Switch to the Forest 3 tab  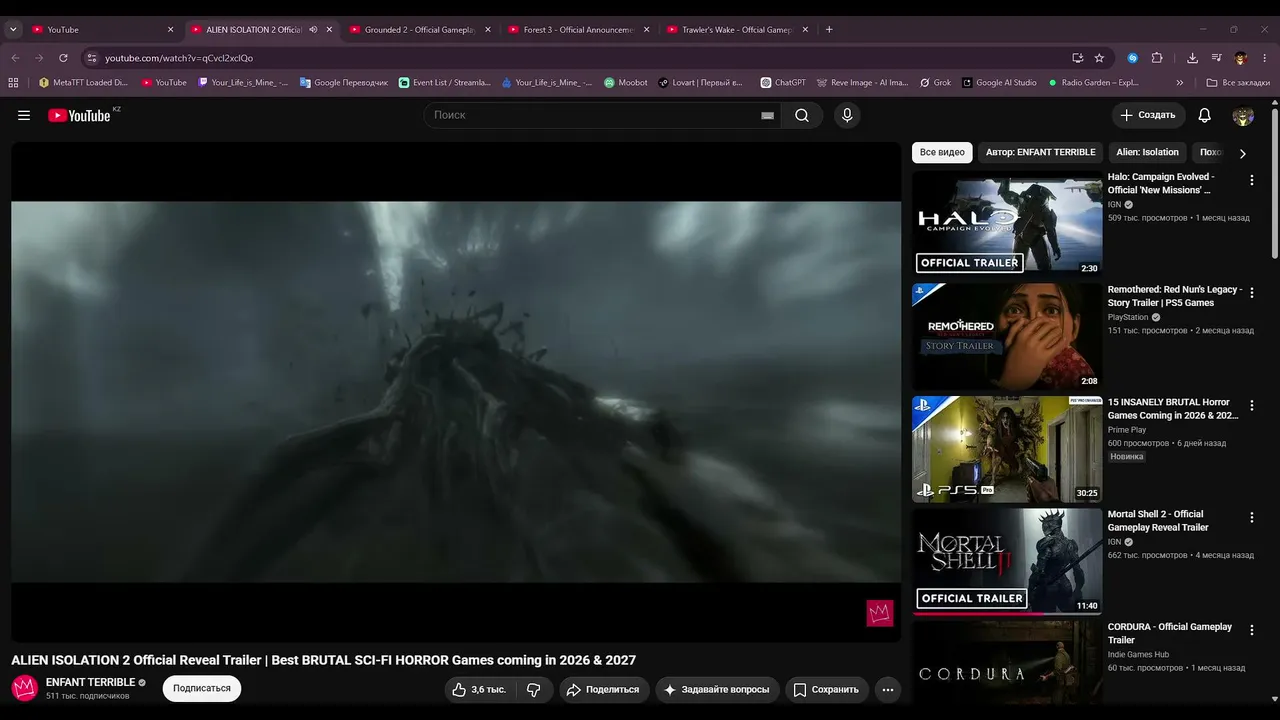(x=579, y=30)
